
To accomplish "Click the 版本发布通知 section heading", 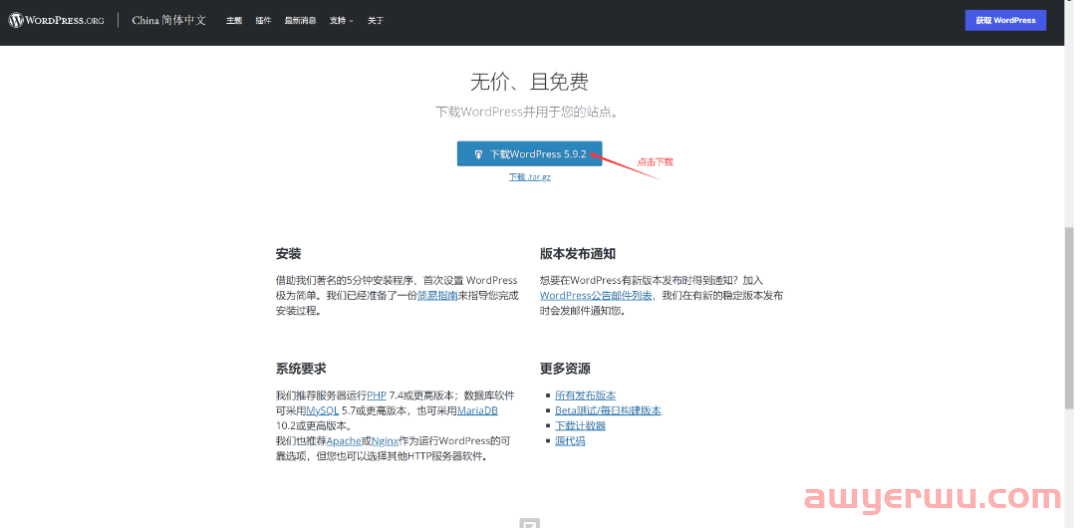I will click(578, 254).
